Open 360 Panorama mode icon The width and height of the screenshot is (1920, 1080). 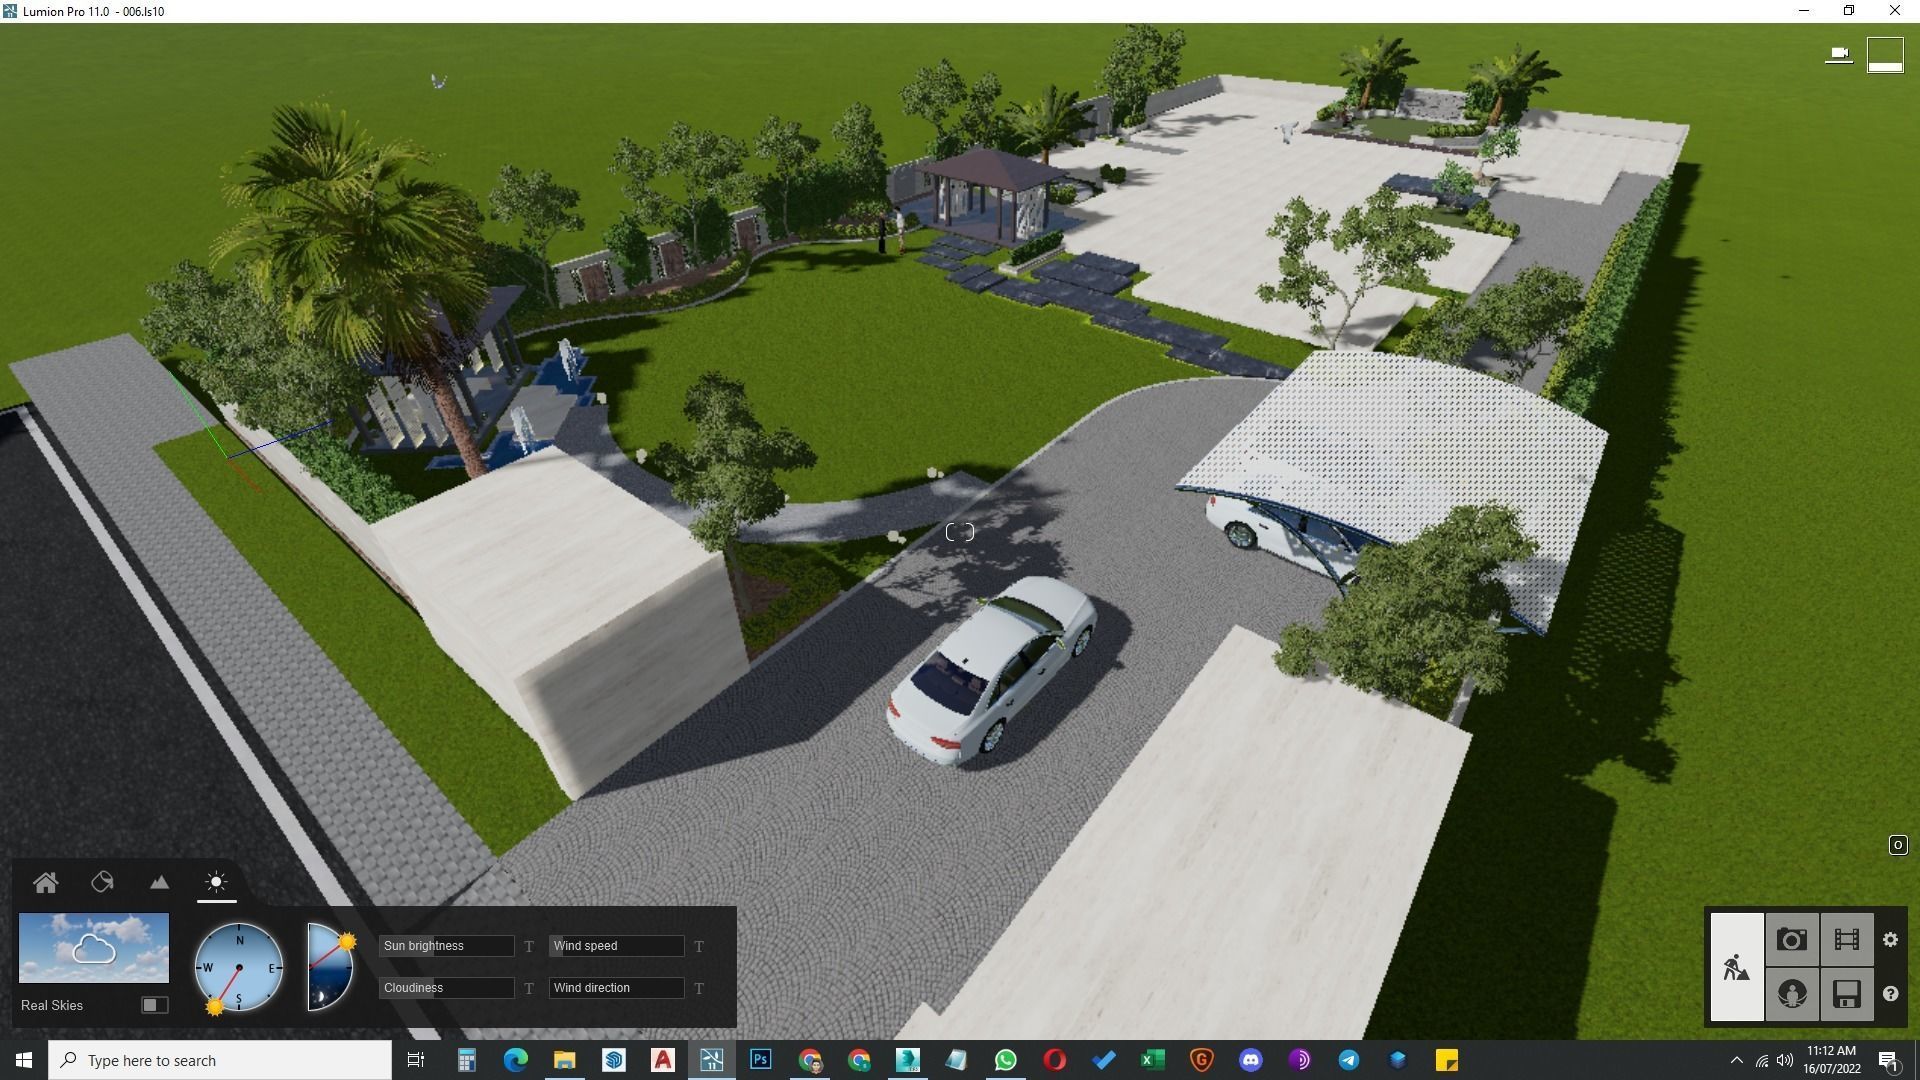click(1791, 994)
